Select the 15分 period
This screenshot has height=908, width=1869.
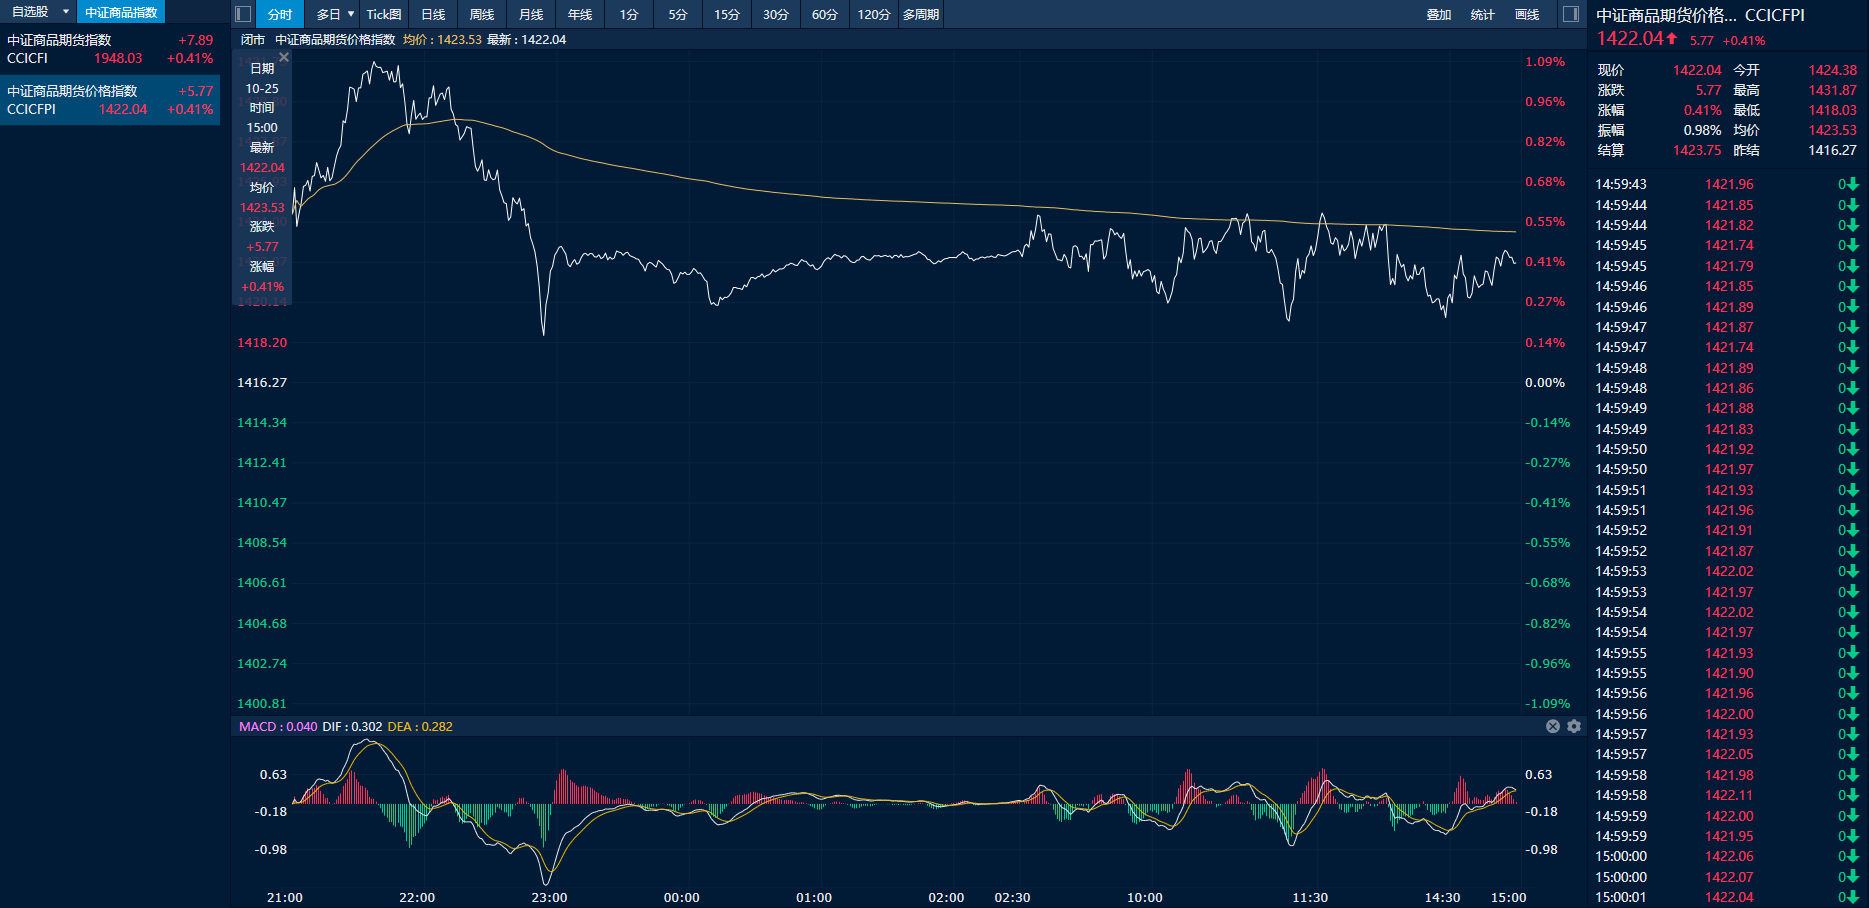(x=727, y=14)
